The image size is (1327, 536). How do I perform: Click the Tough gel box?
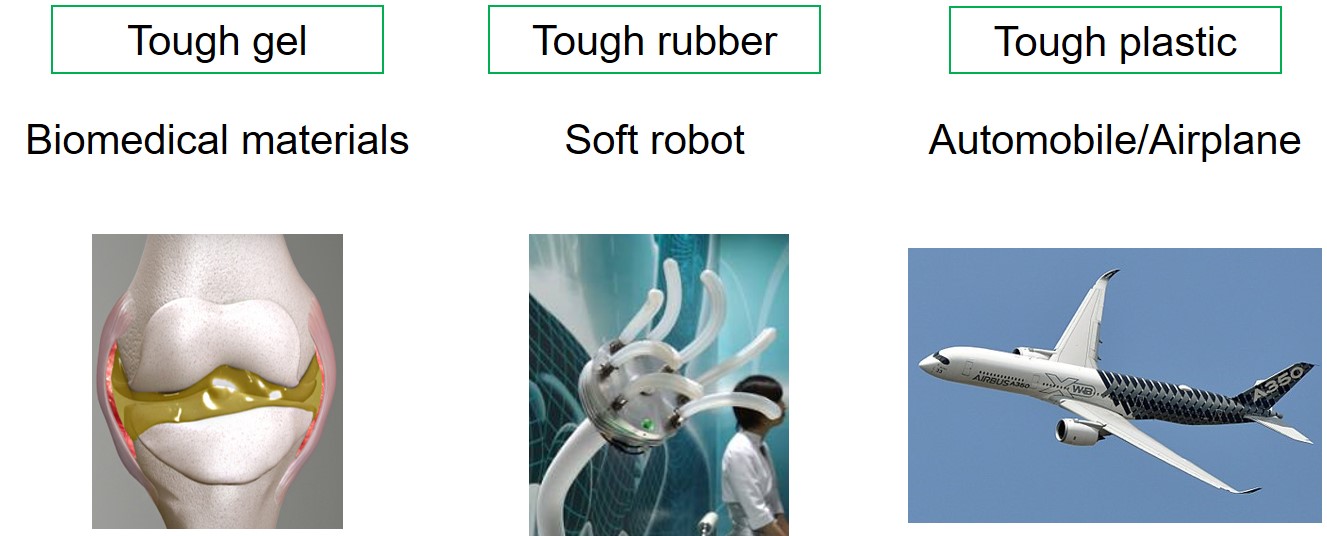[x=217, y=40]
